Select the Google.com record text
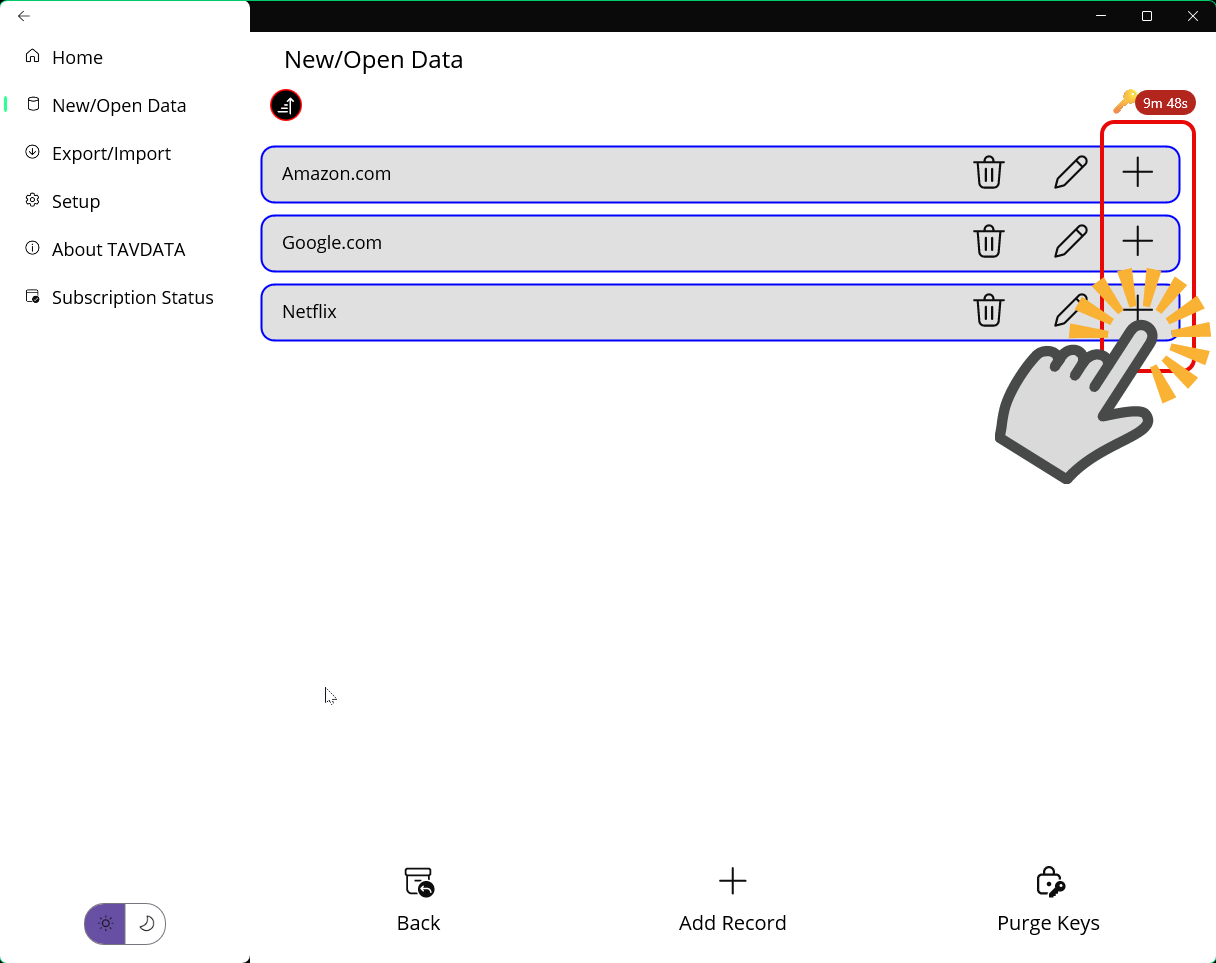The height and width of the screenshot is (963, 1216). pos(332,242)
